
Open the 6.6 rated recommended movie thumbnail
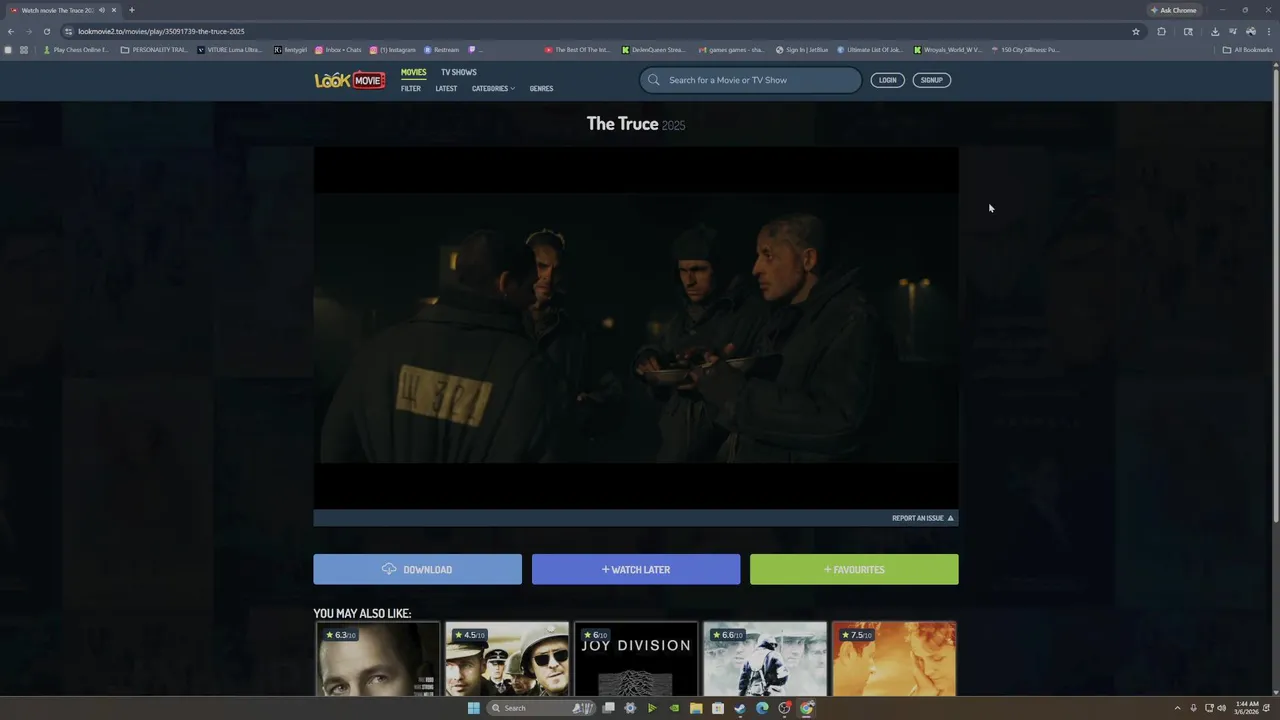[765, 659]
